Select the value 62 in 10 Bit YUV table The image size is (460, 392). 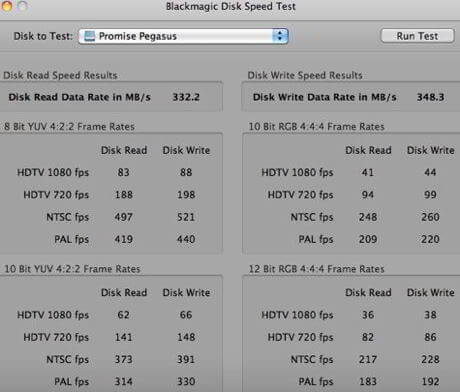click(123, 315)
